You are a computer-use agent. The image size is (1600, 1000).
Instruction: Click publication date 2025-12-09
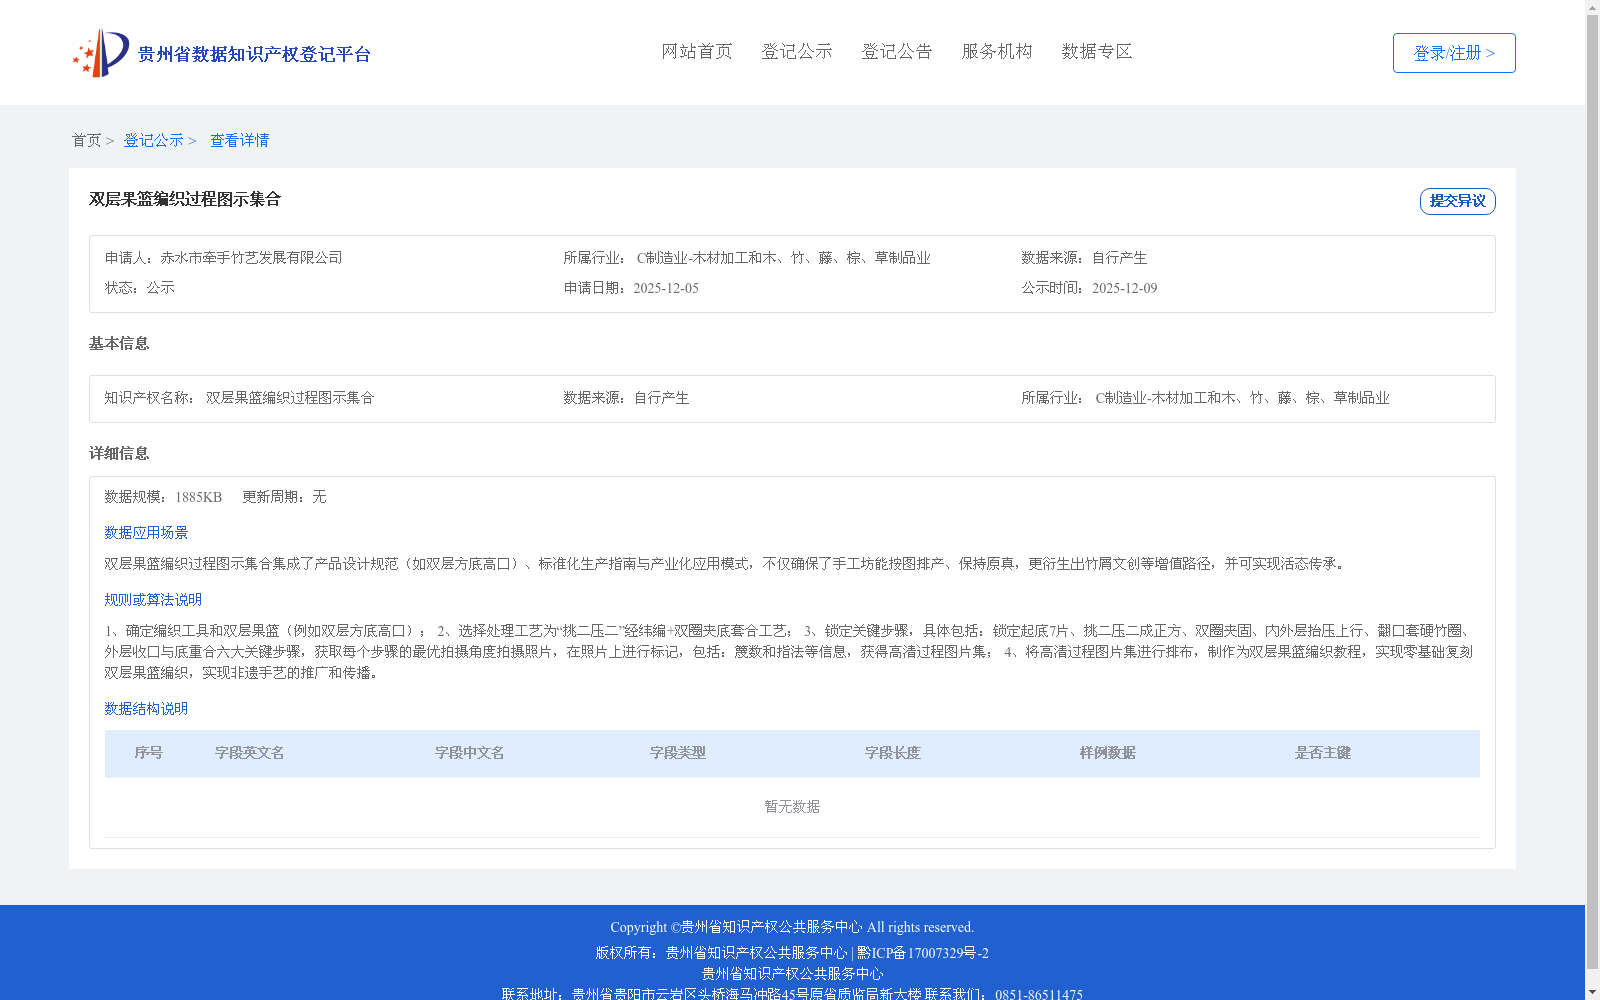pos(1124,288)
